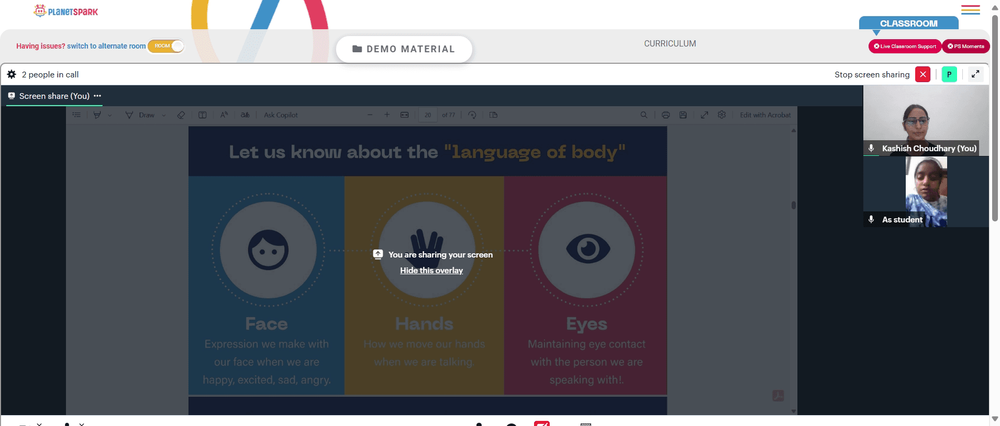
Task: Open the PDF contents list icon
Action: coord(77,115)
